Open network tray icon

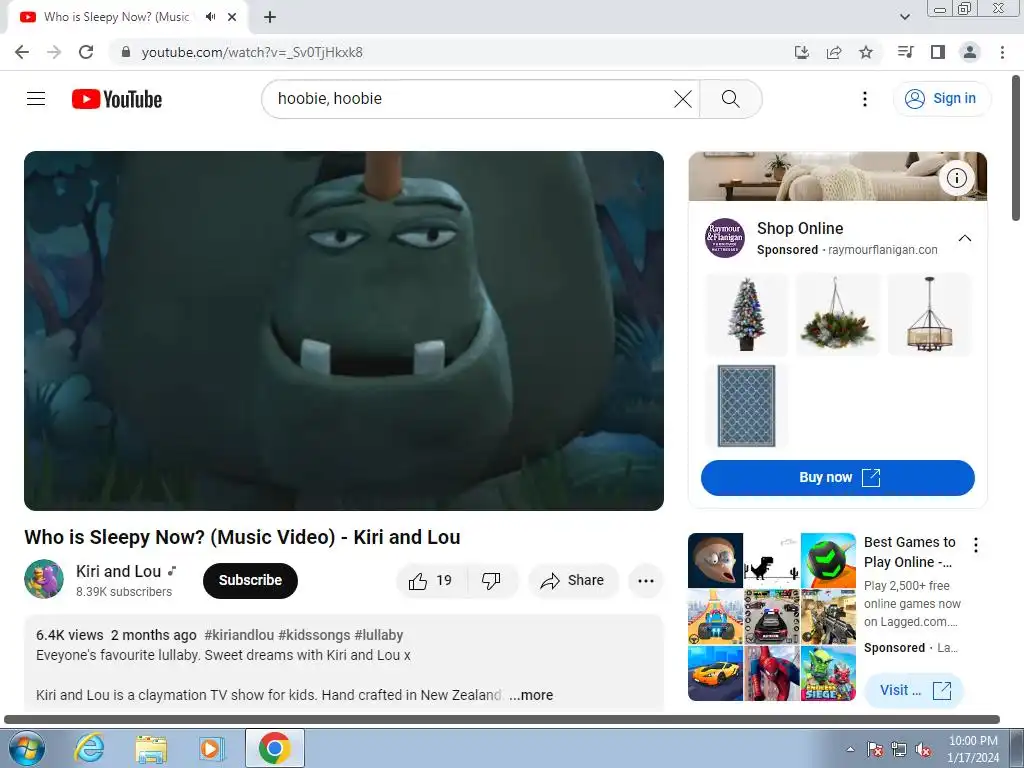899,749
